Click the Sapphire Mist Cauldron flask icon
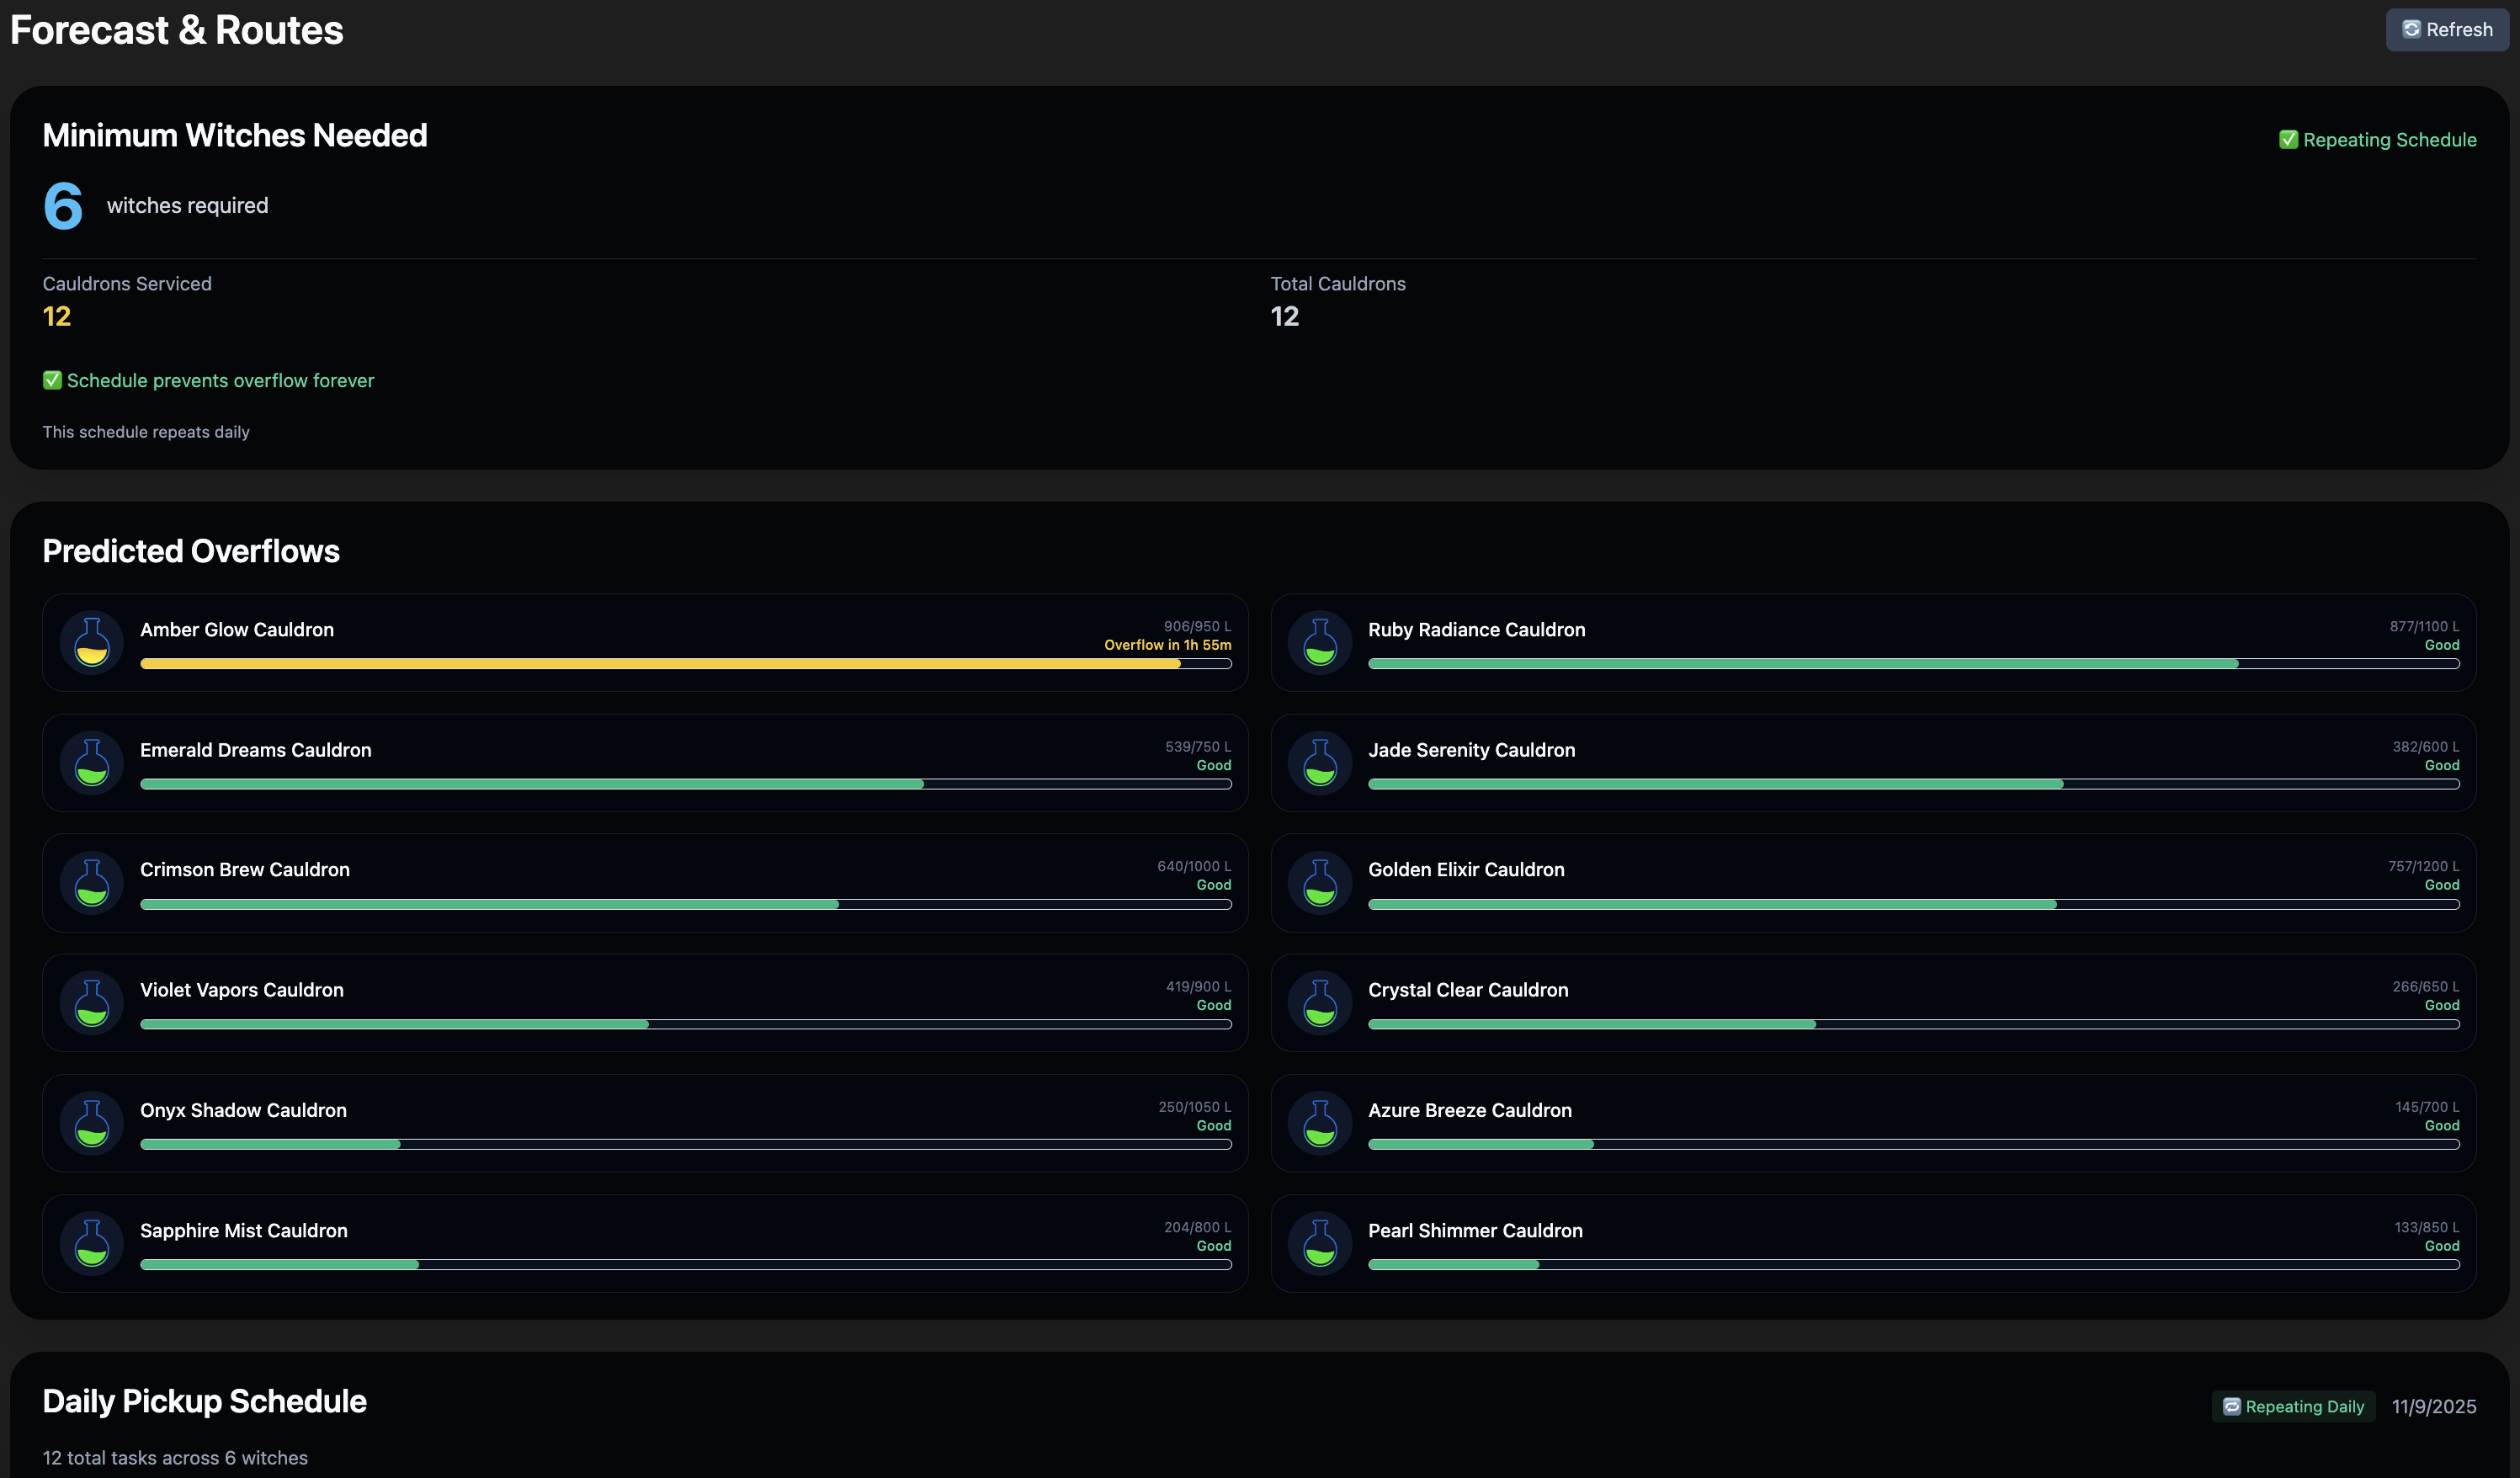The height and width of the screenshot is (1478, 2520). (92, 1243)
